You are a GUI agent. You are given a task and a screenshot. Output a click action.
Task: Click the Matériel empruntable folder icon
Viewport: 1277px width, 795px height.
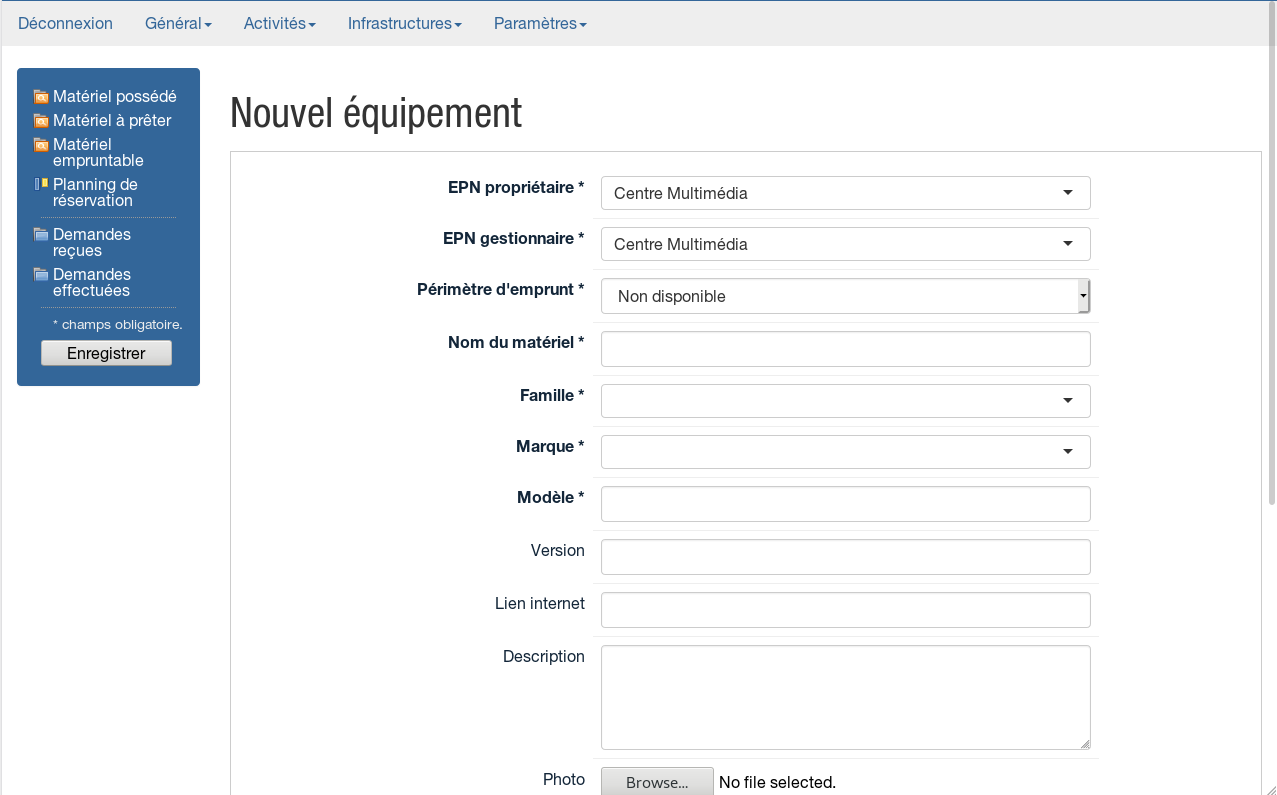coord(41,145)
